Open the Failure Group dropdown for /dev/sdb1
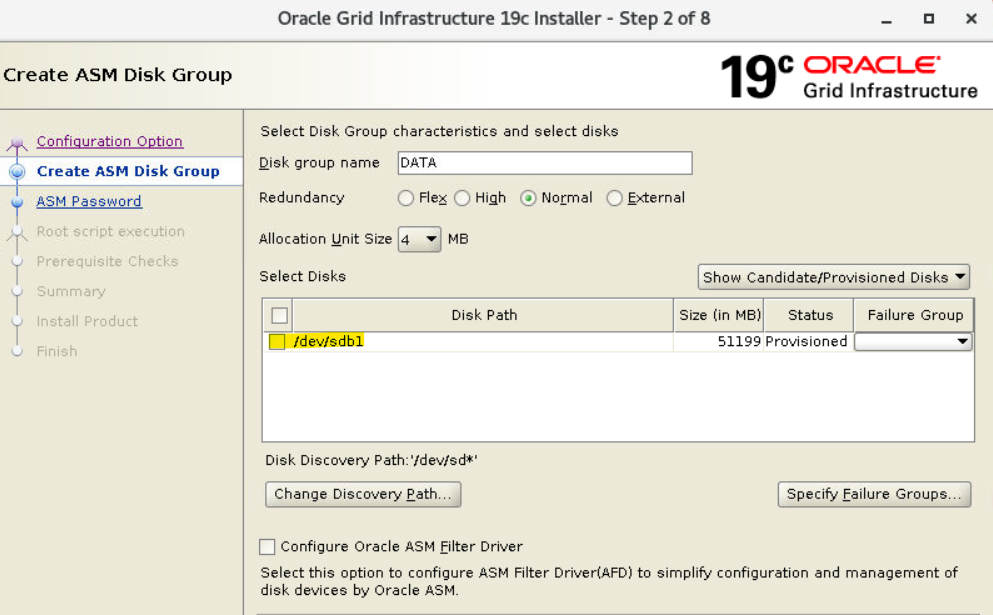993x615 pixels. [913, 342]
